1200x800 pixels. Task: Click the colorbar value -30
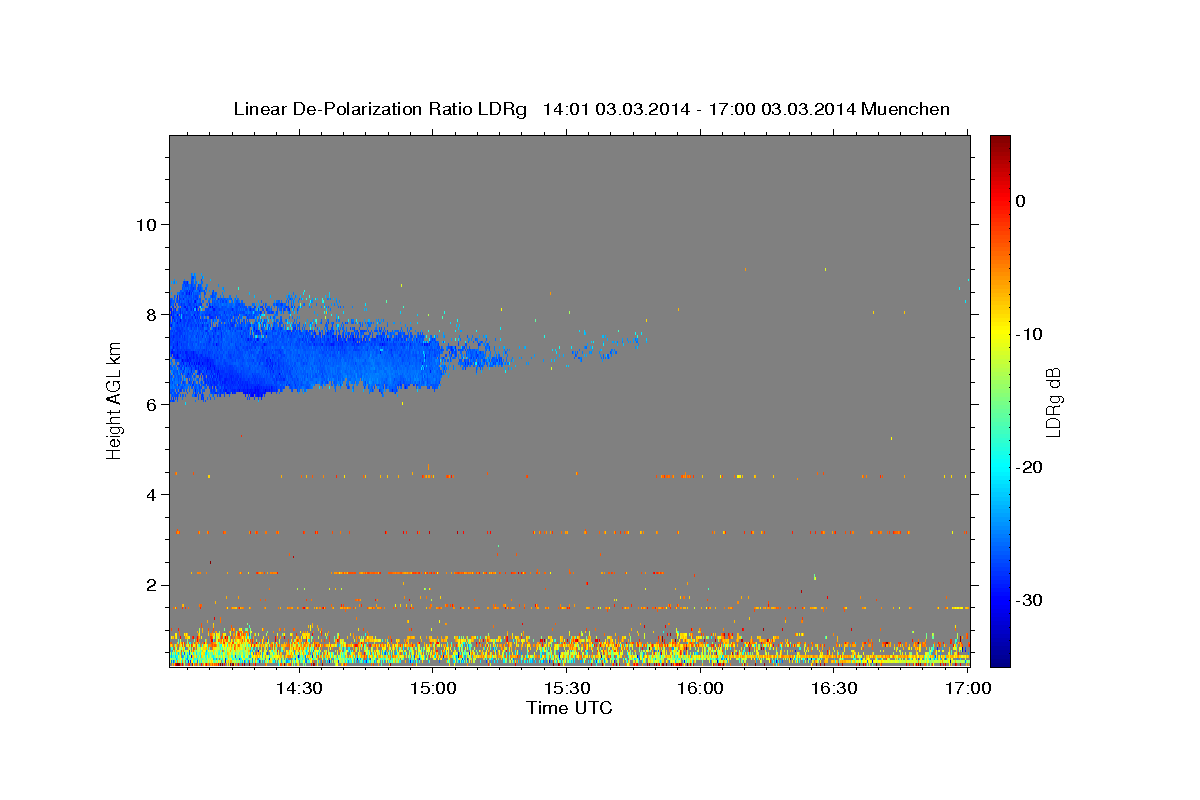[x=1029, y=600]
